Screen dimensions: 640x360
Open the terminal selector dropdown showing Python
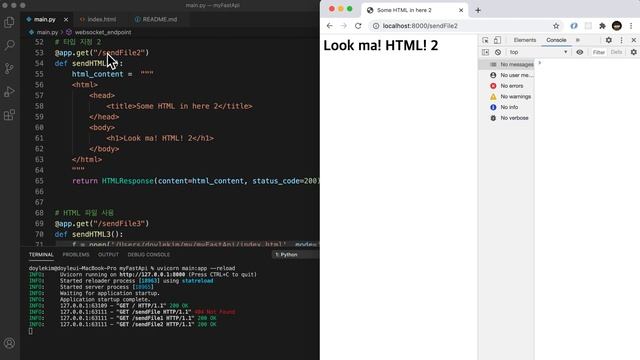pyautogui.click(x=296, y=254)
